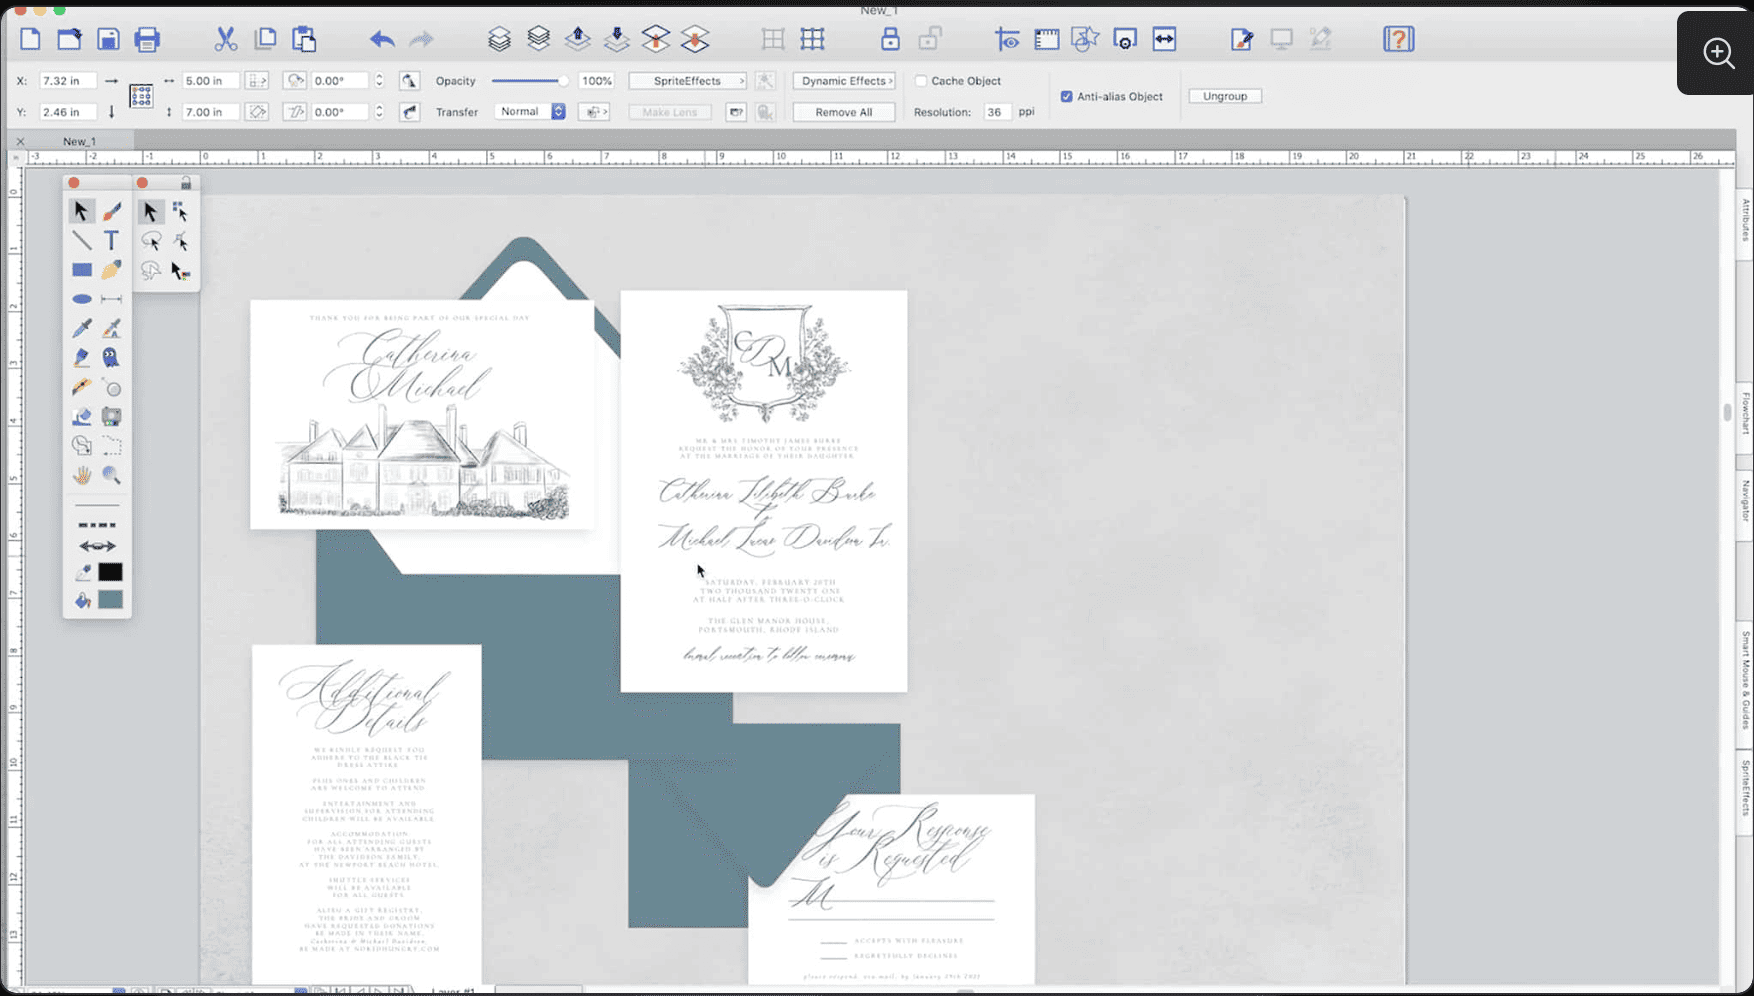The image size is (1754, 996).
Task: Open the arrowhead style selector in the toolbox
Action: pos(97,546)
